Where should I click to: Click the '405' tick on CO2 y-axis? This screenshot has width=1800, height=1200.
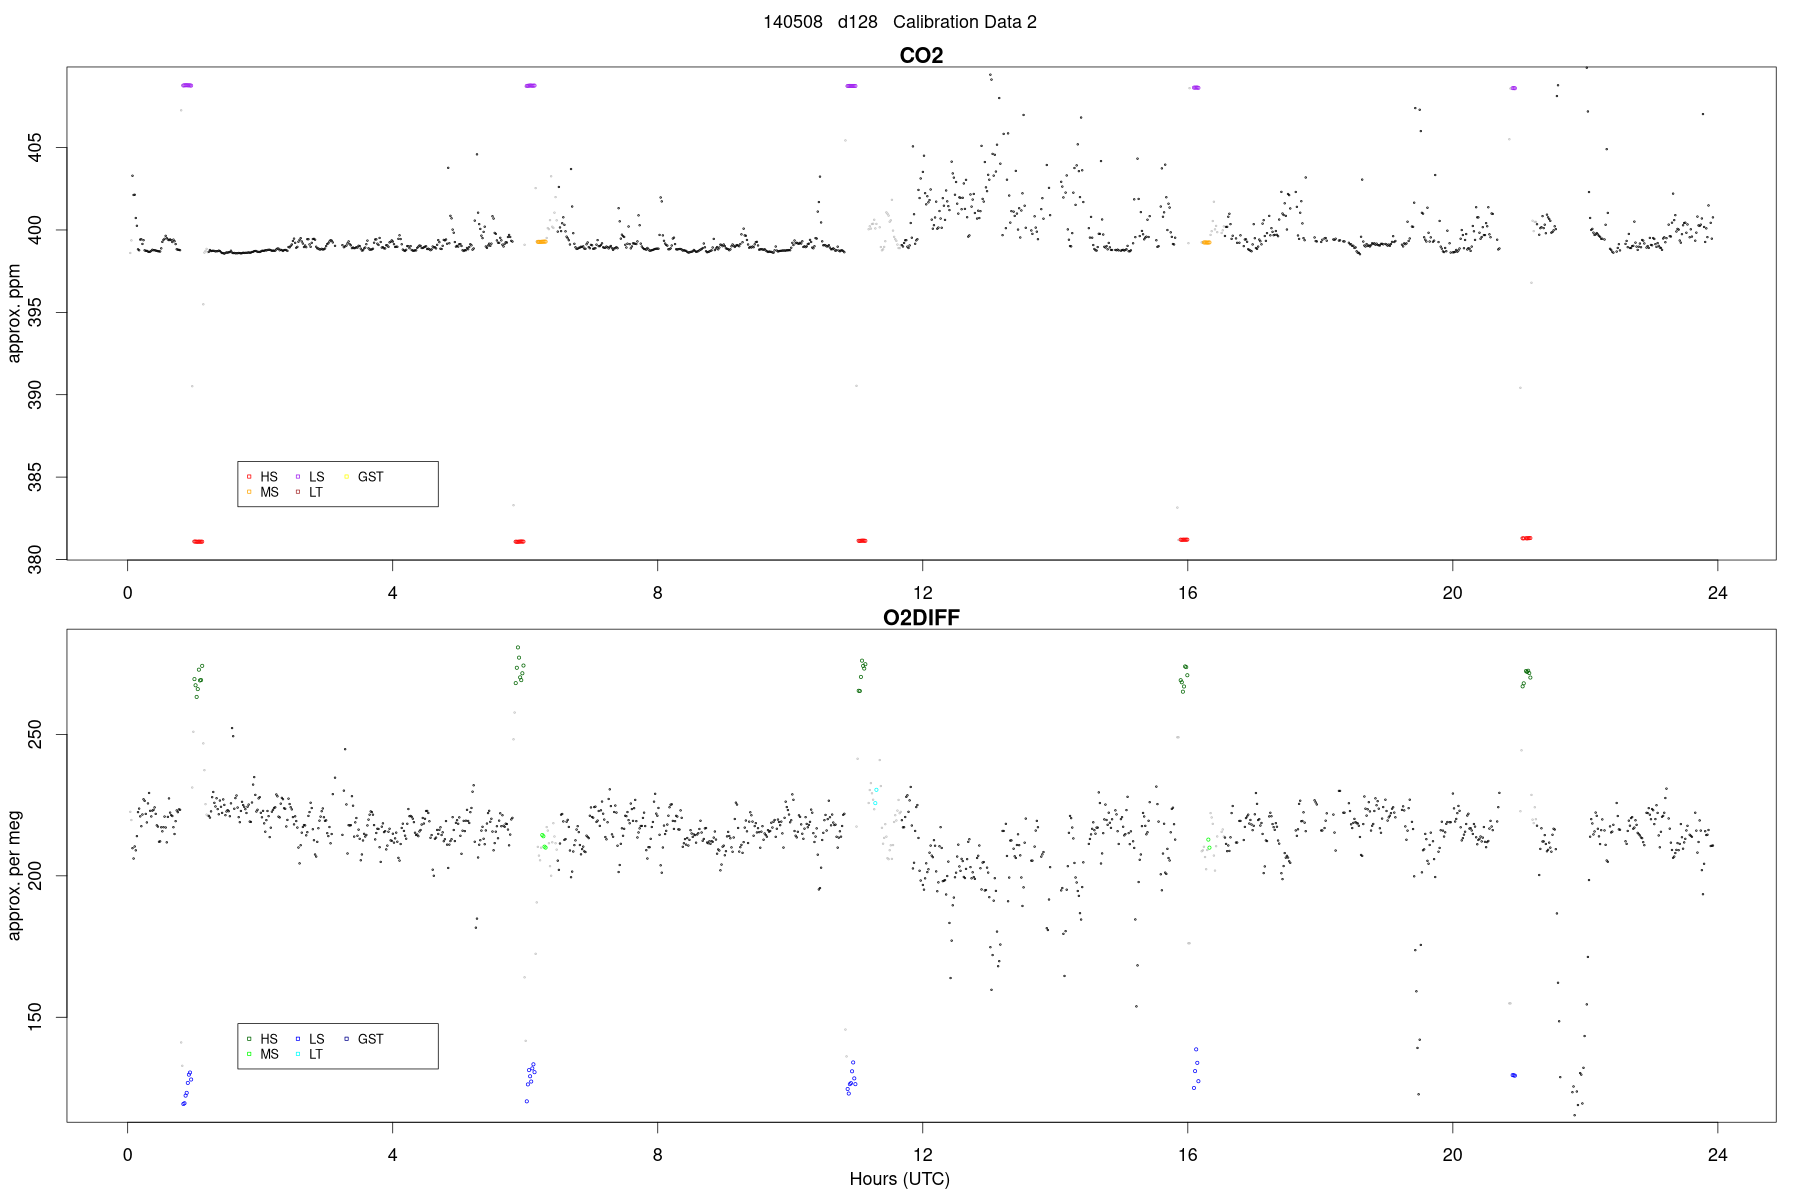click(x=35, y=149)
